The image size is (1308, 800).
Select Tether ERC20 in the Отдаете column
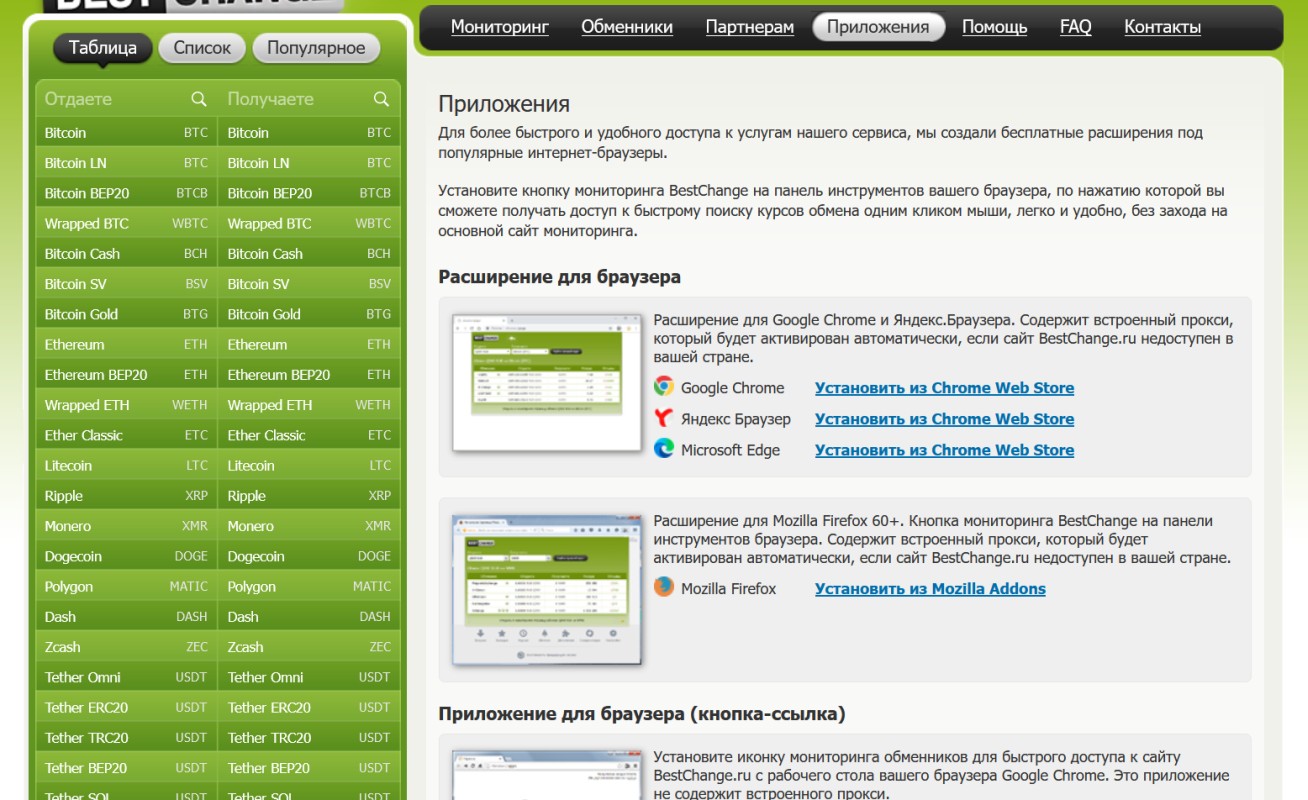click(x=126, y=707)
